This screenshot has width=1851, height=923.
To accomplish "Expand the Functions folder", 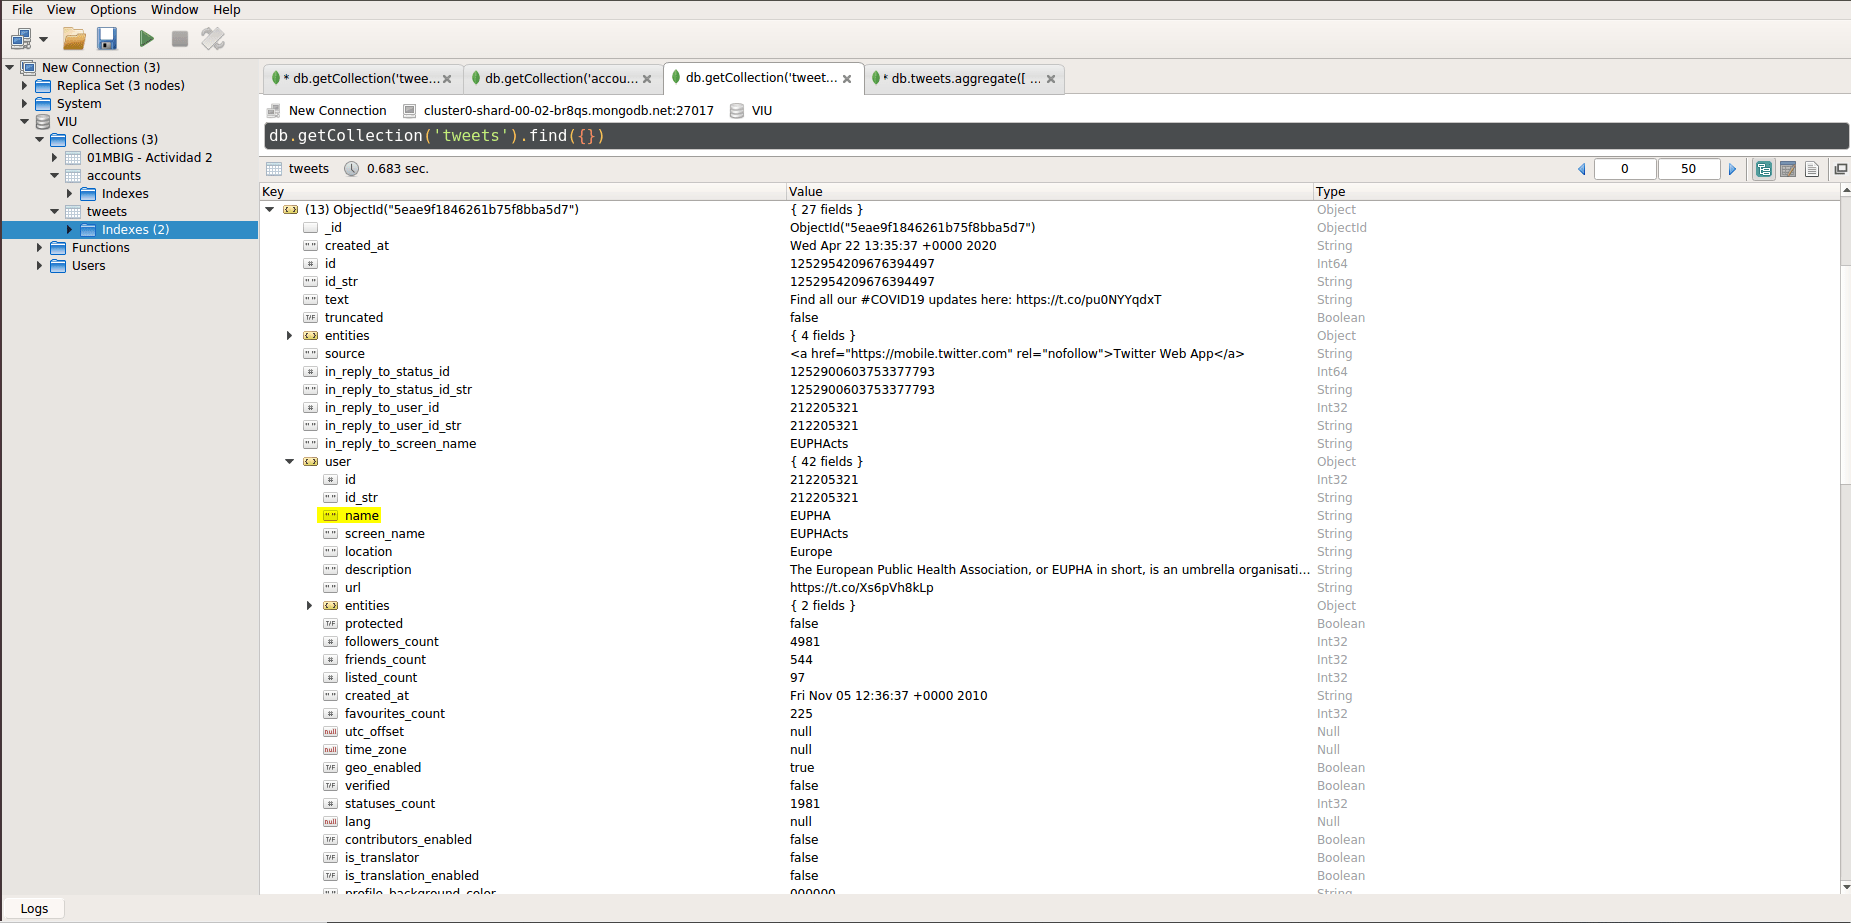I will coord(40,248).
